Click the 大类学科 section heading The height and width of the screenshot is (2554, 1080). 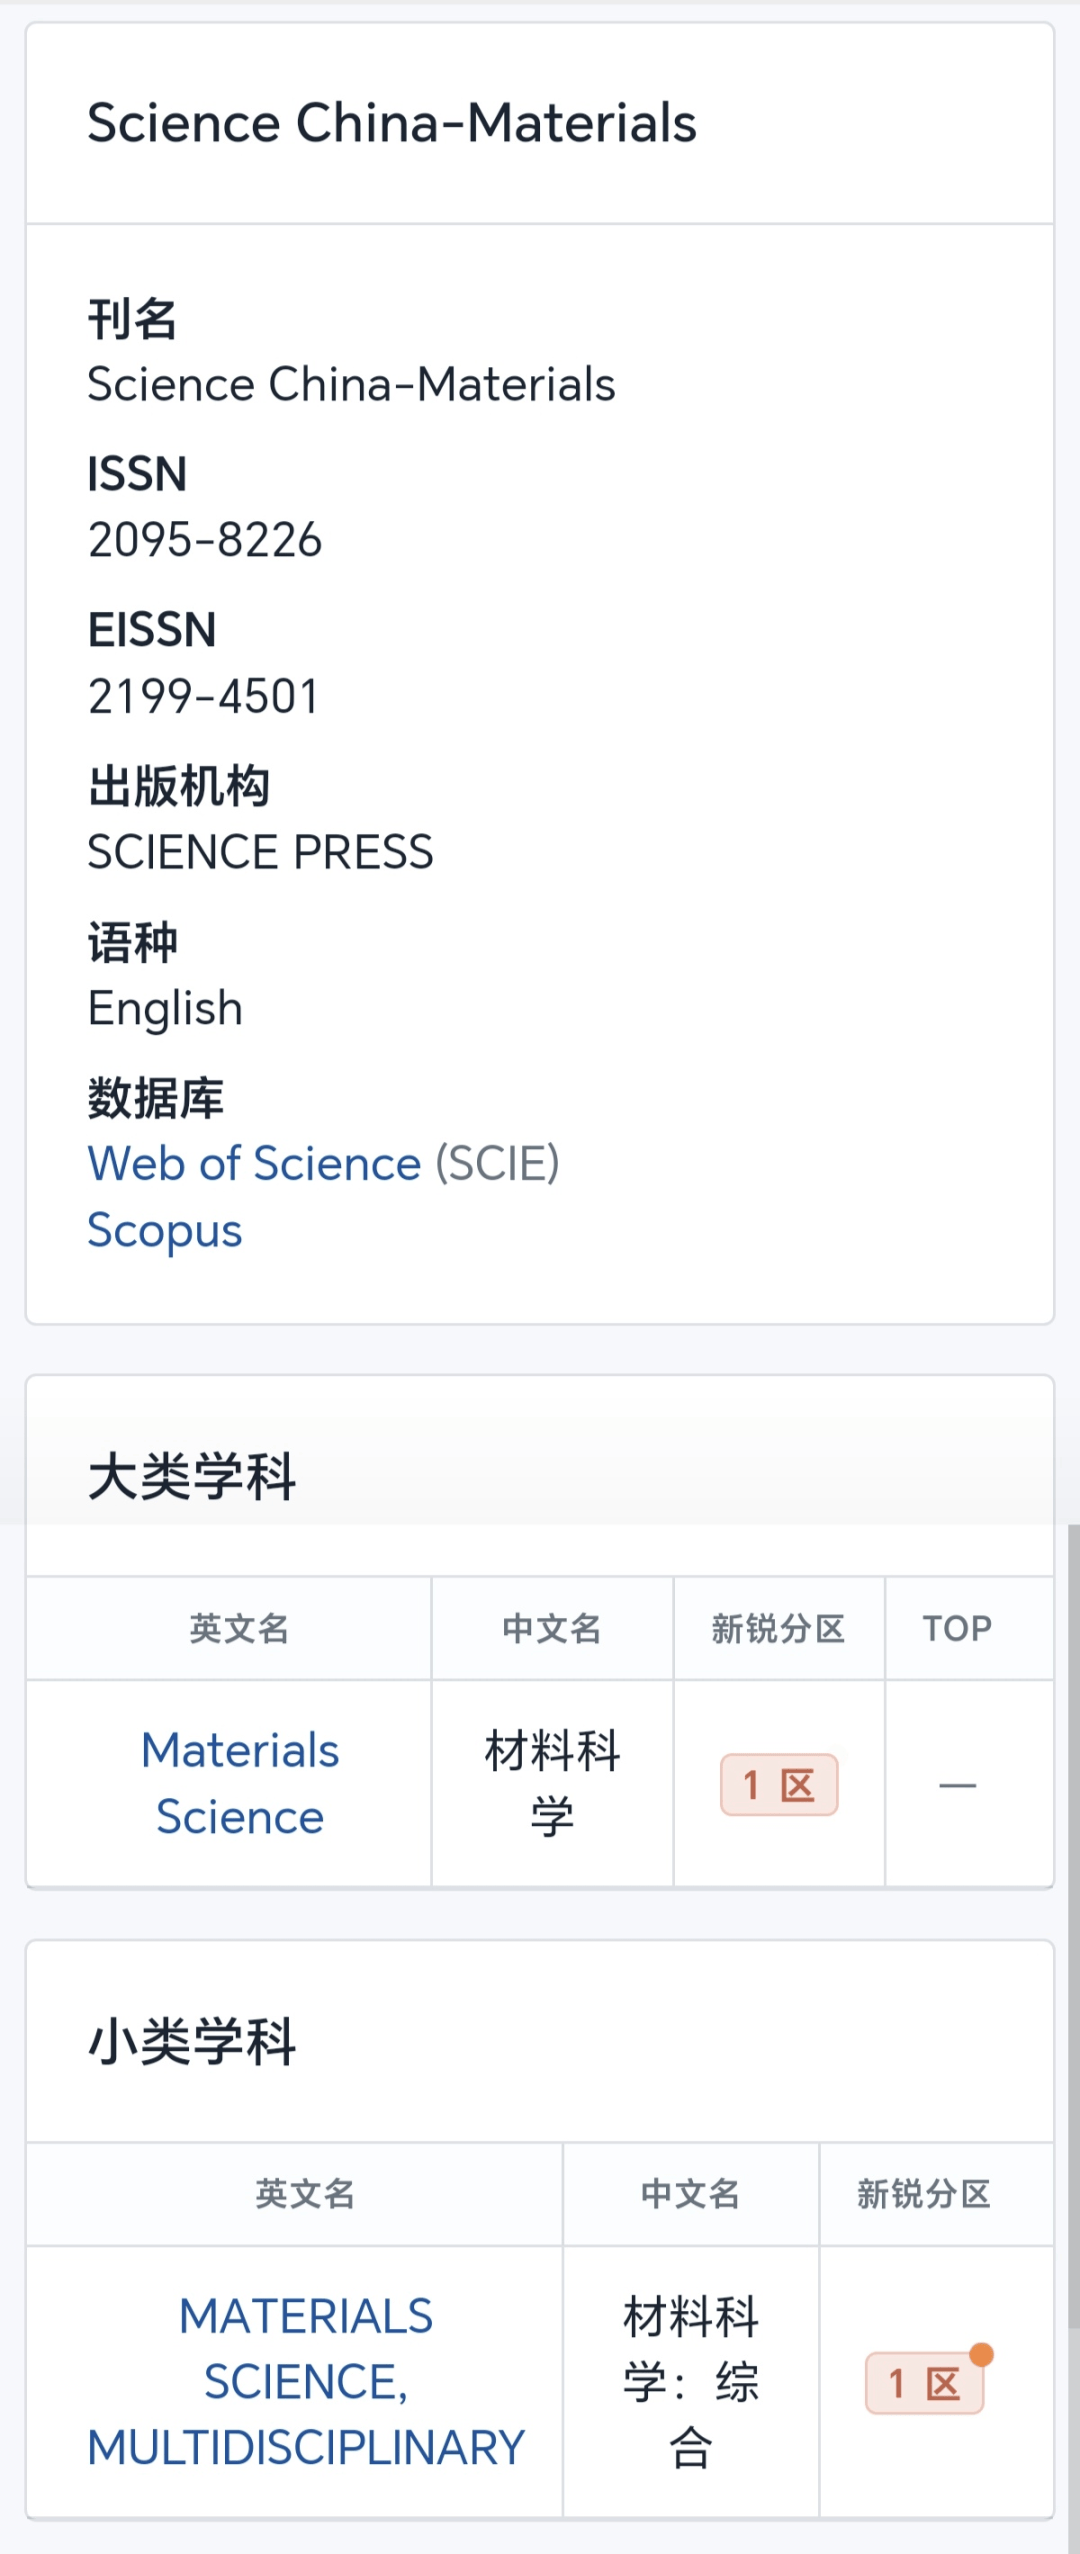[x=192, y=1476]
